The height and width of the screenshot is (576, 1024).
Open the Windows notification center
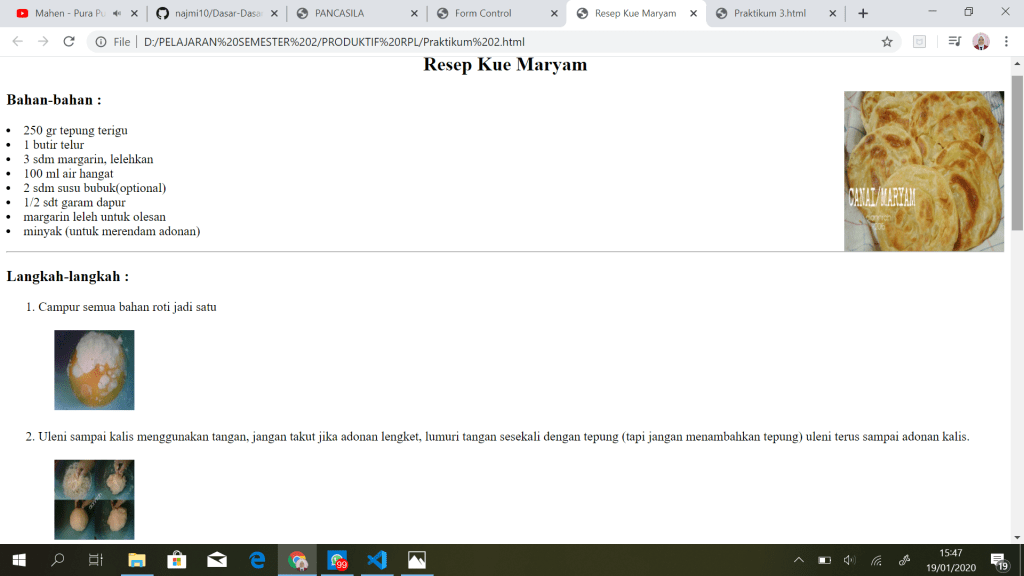(998, 560)
